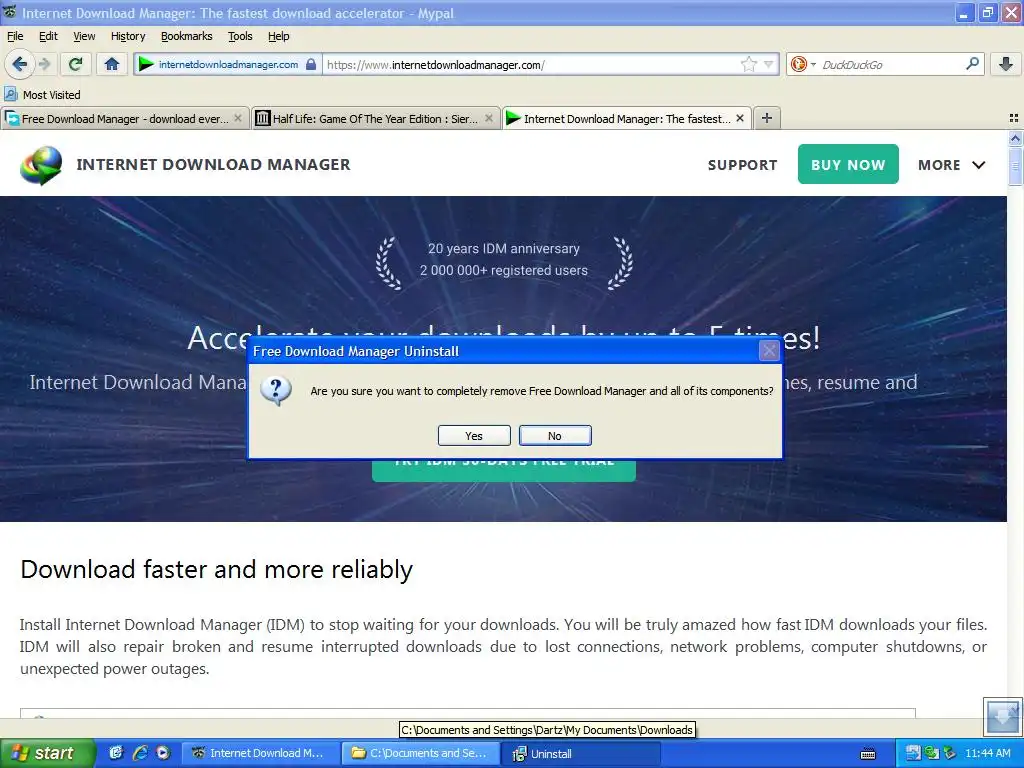Expand the MORE dropdown menu

[x=952, y=165]
